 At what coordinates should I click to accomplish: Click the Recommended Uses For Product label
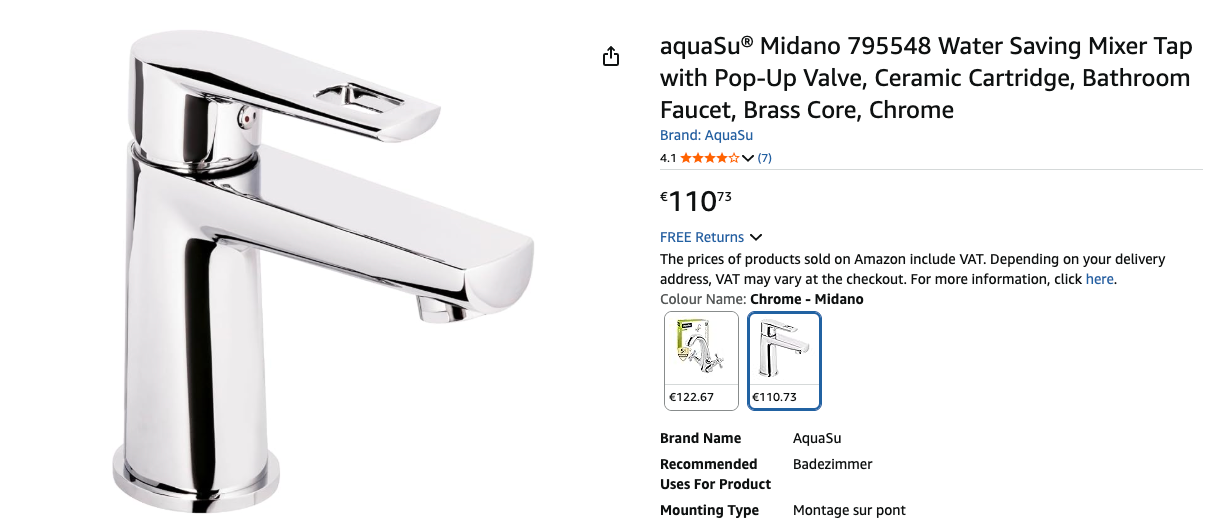[715, 474]
